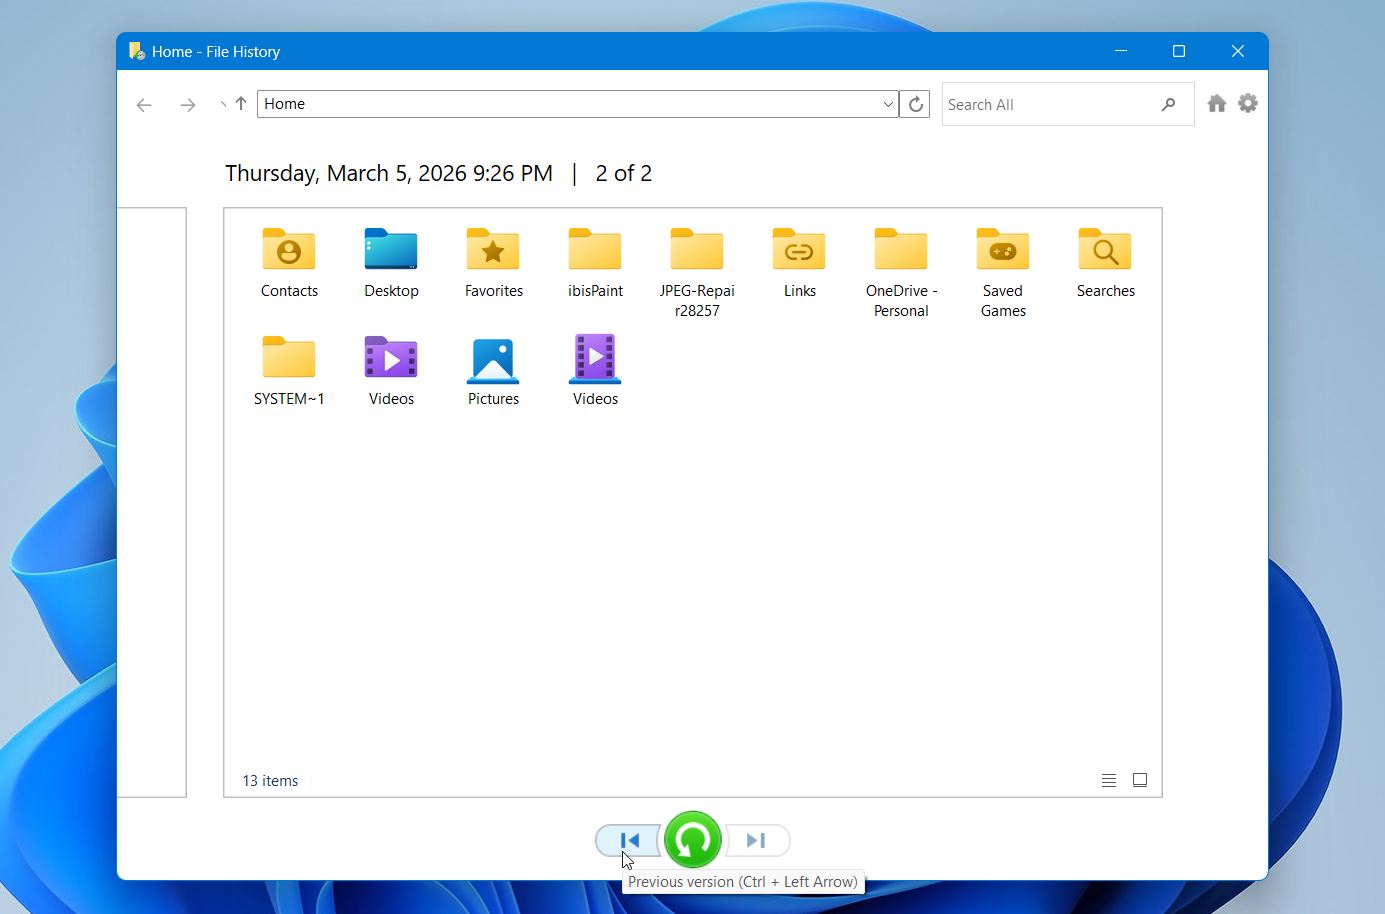The width and height of the screenshot is (1385, 914).
Task: Click inside the Search All field
Action: coord(1040,103)
